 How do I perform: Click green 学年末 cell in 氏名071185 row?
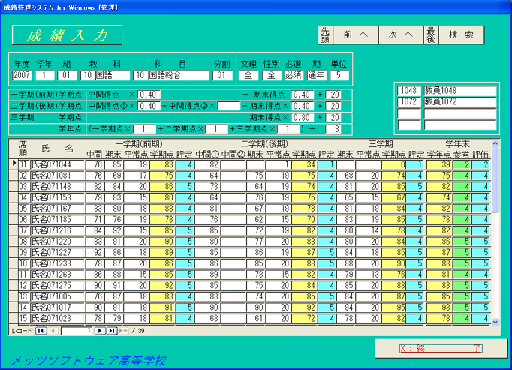tap(462, 219)
